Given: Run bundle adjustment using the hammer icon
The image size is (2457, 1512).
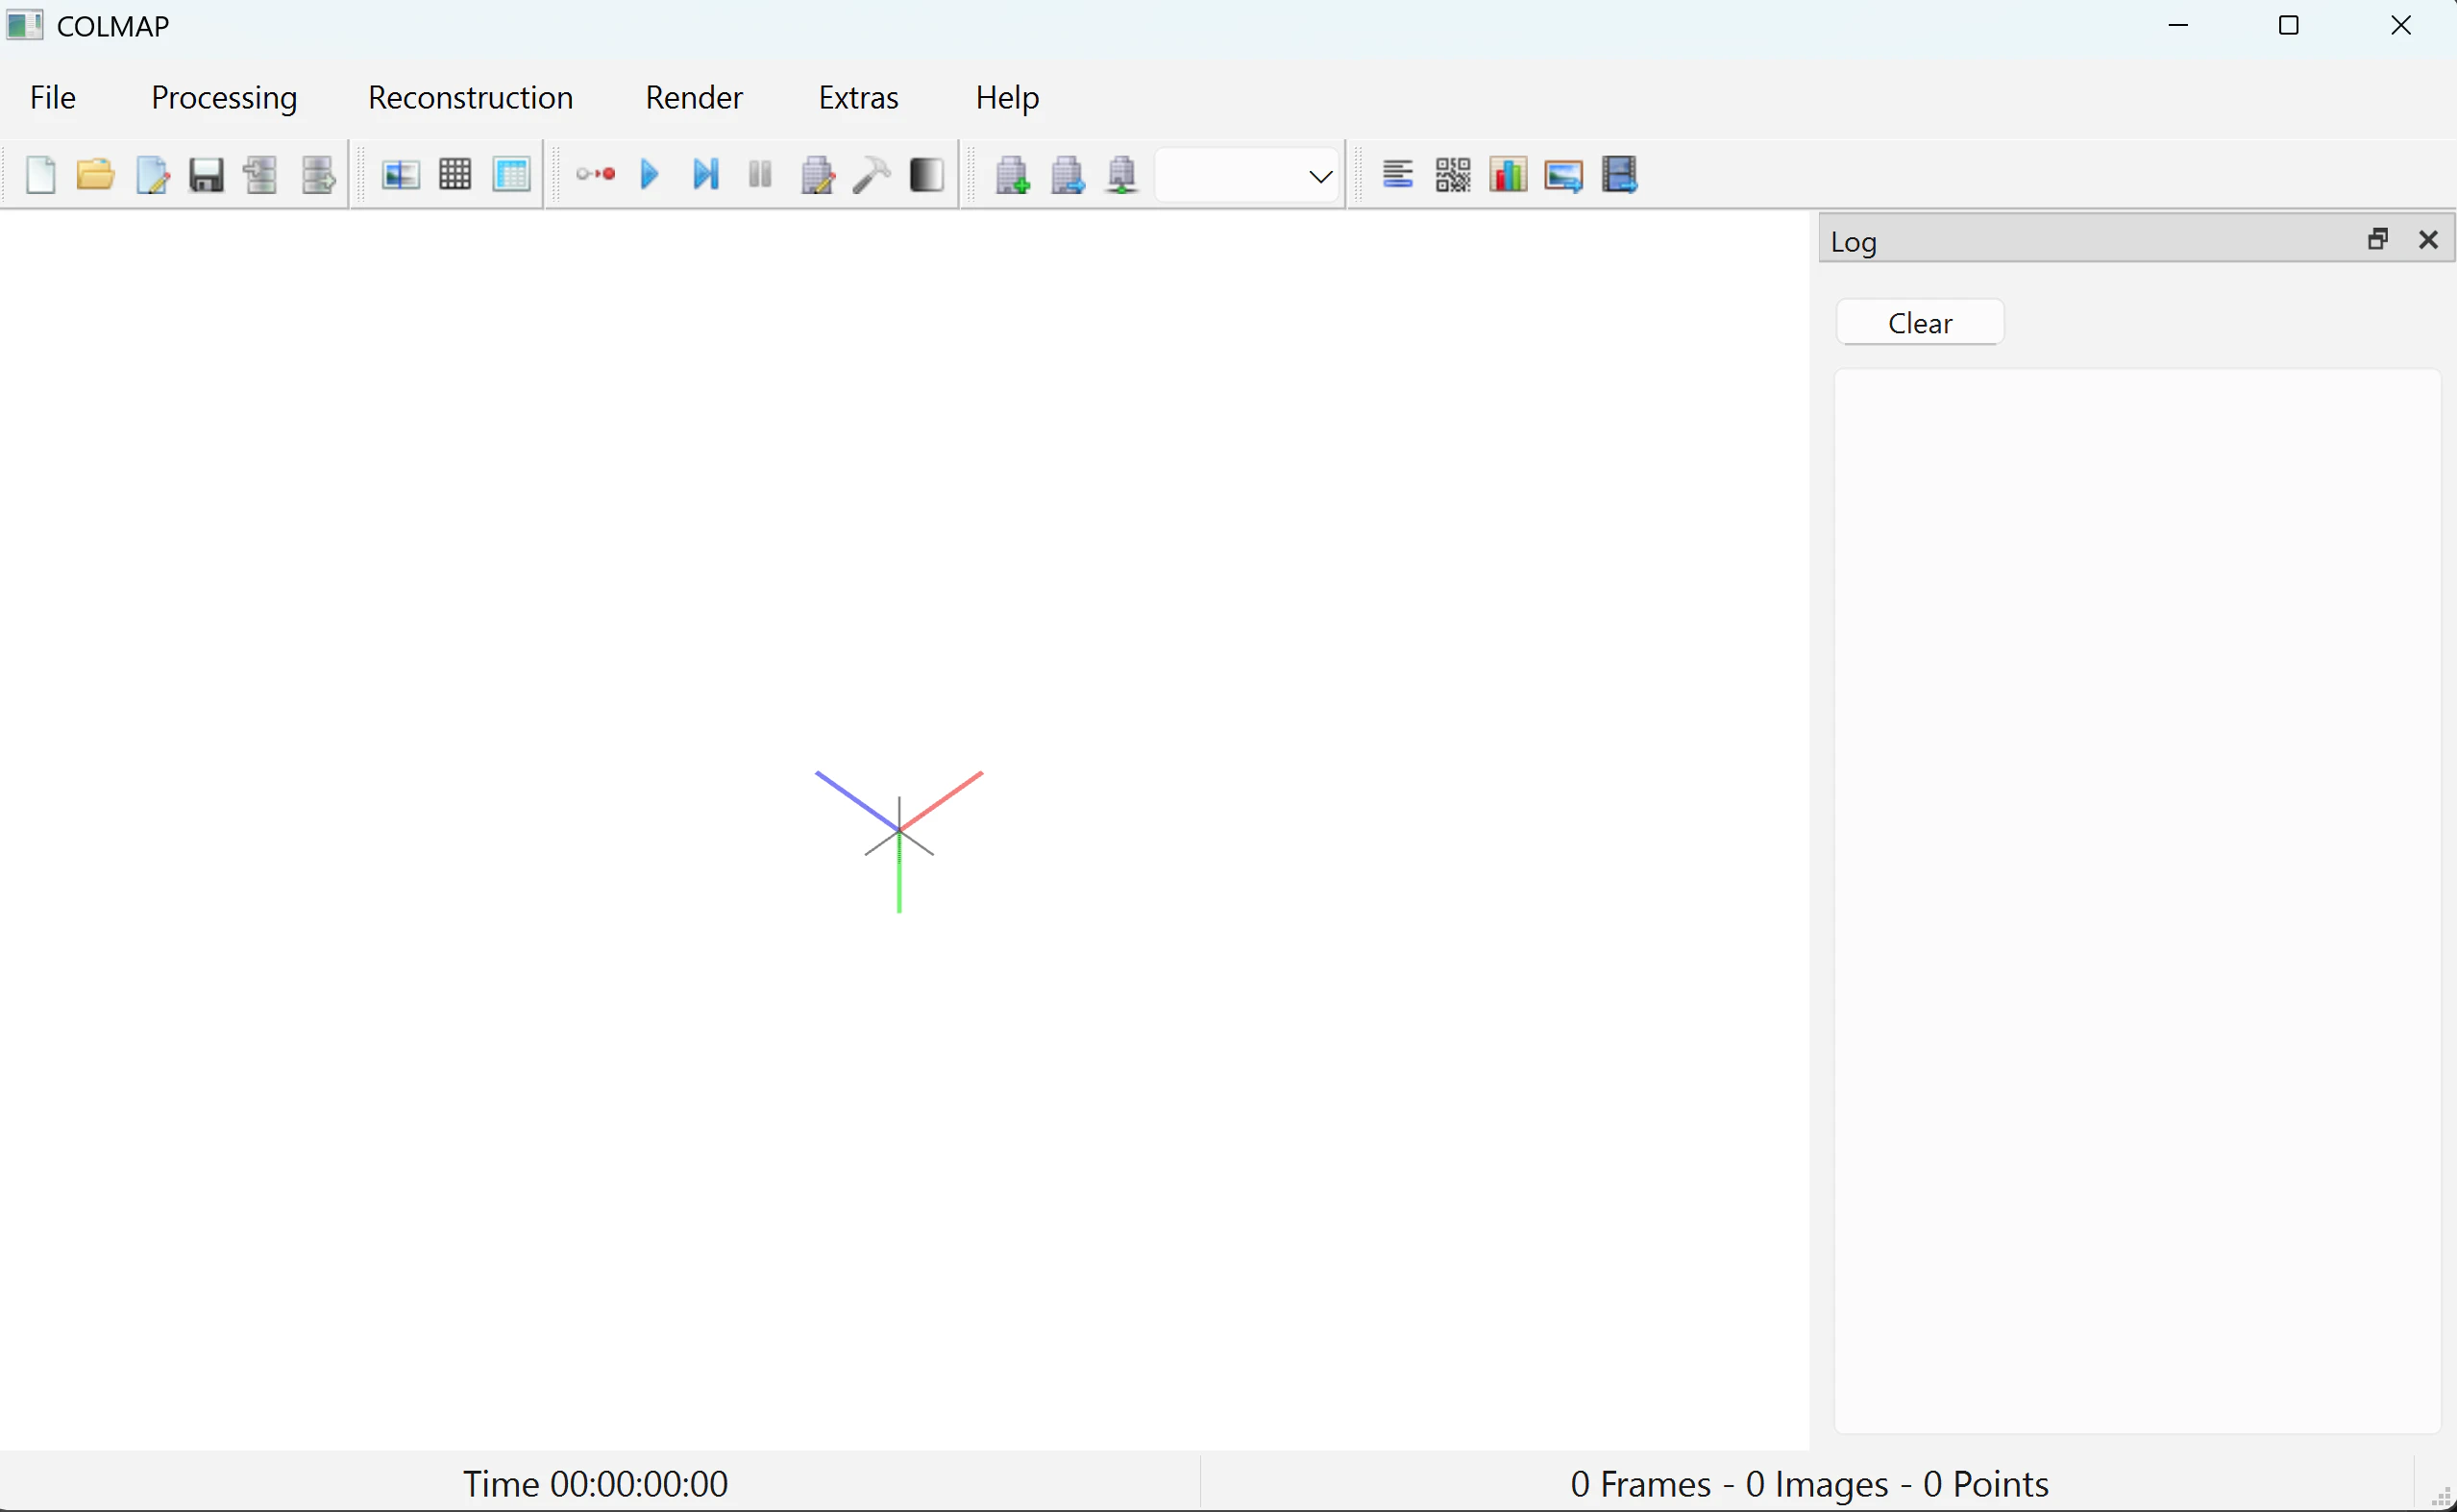Looking at the screenshot, I should pos(872,175).
